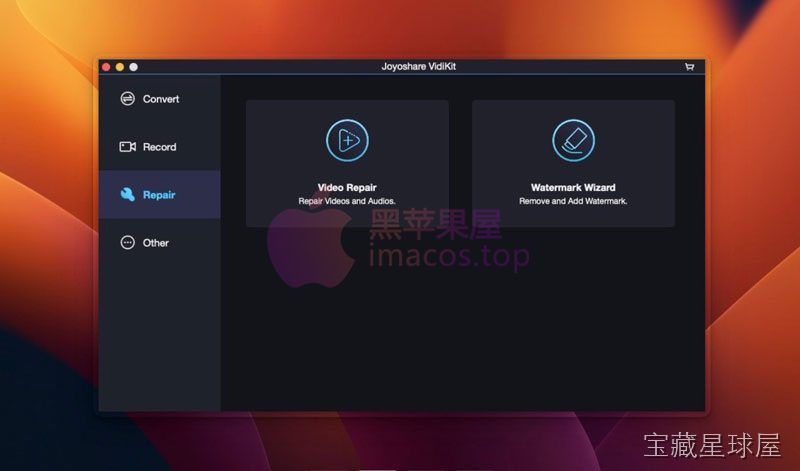
Task: Open the shopping cart in title bar
Action: 689,67
